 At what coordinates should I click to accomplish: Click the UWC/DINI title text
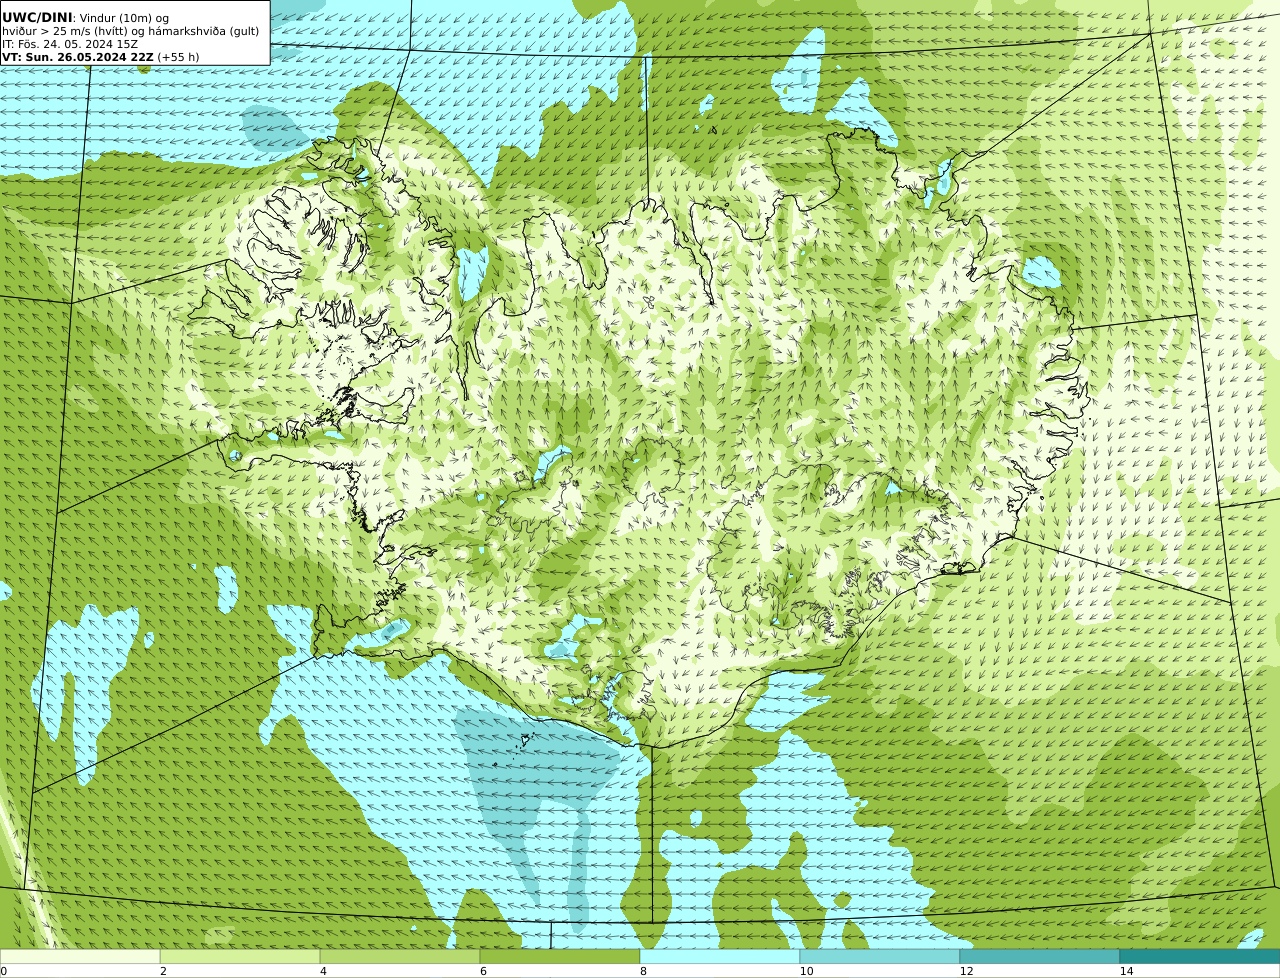[x=36, y=17]
